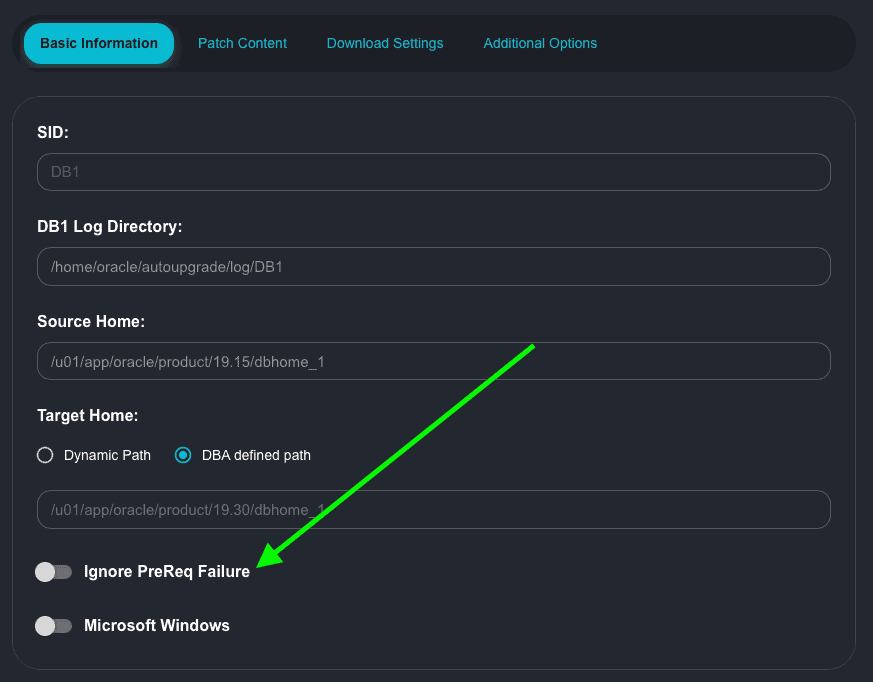Select the Dynamic Path radio button

click(45, 455)
